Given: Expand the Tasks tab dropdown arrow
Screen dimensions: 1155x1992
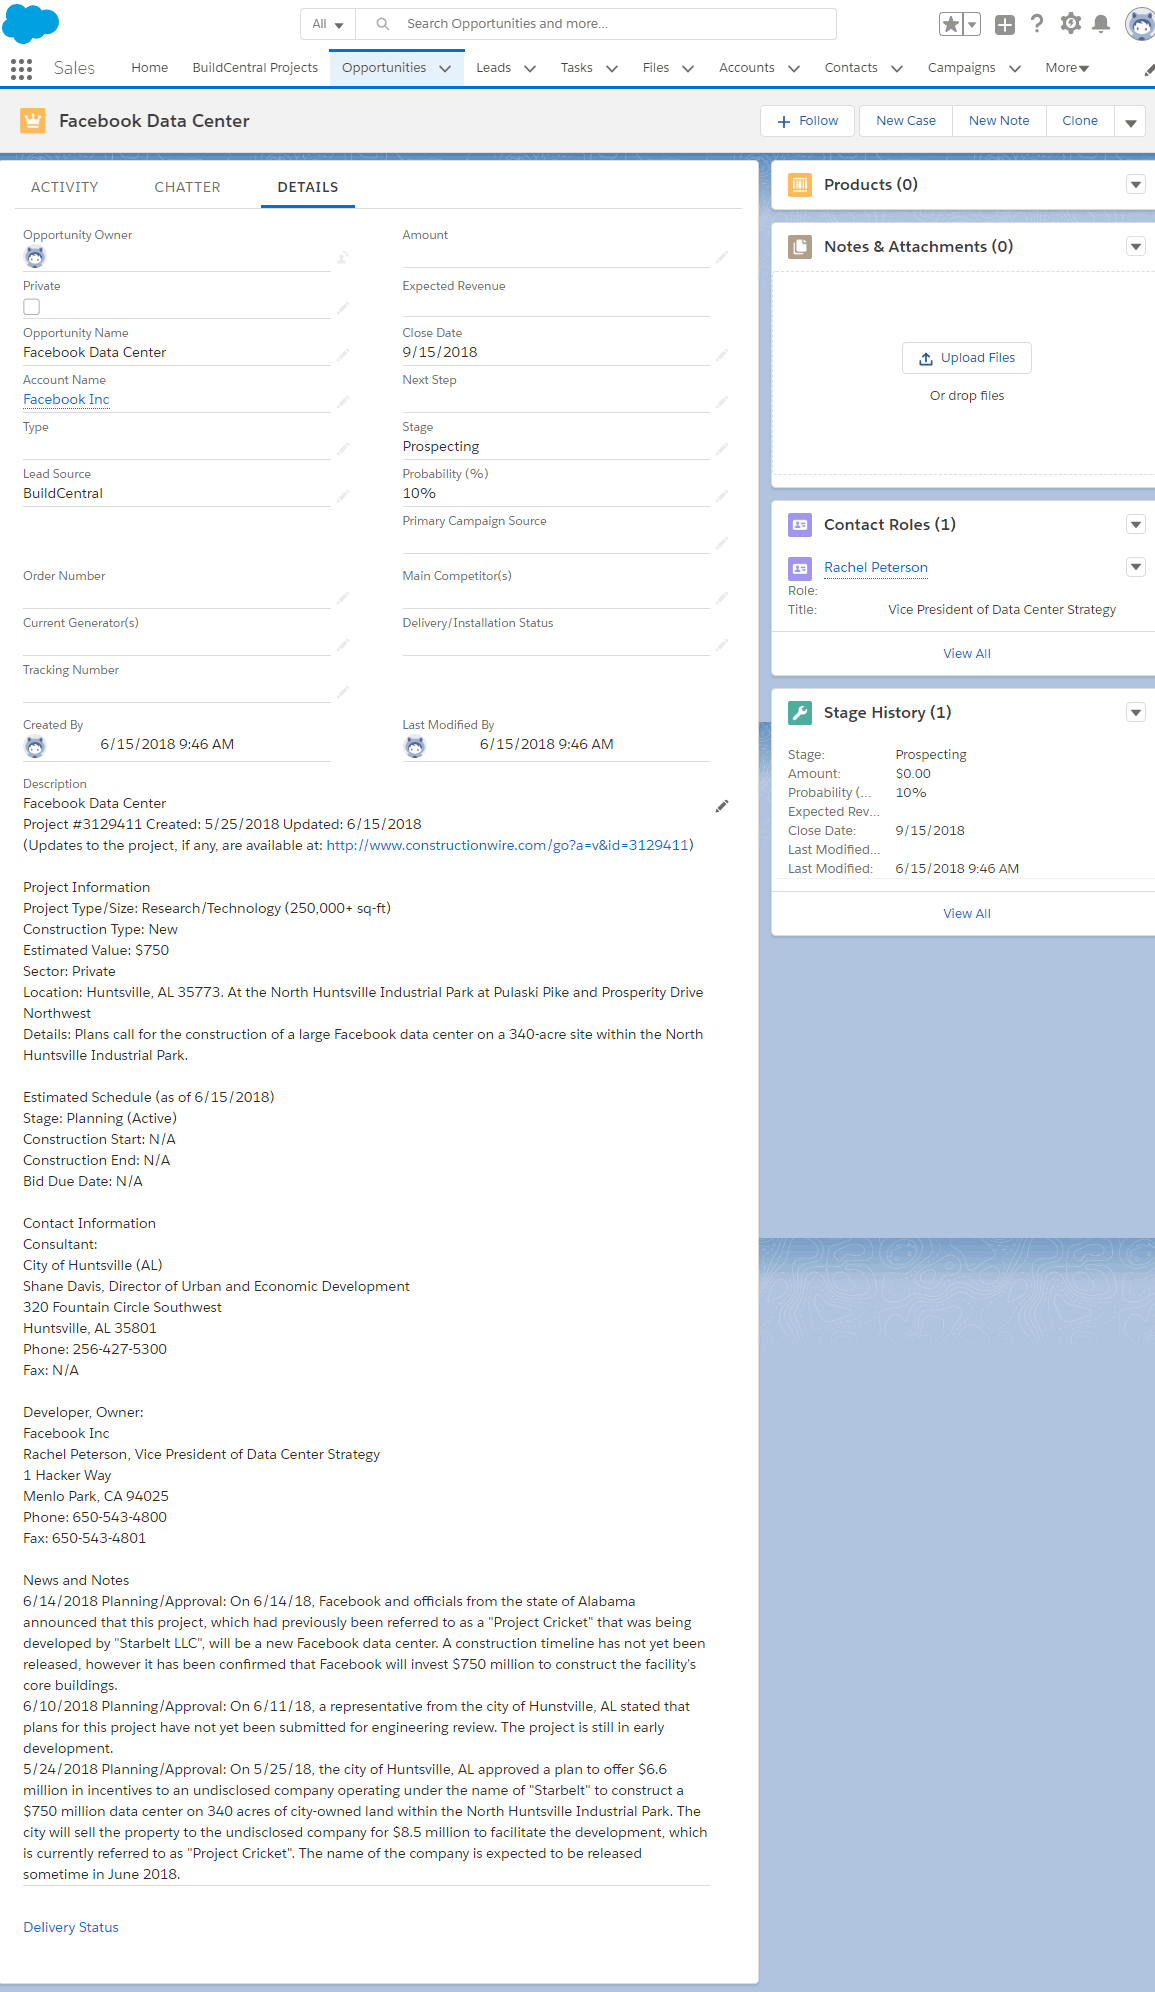Looking at the screenshot, I should click(x=612, y=68).
